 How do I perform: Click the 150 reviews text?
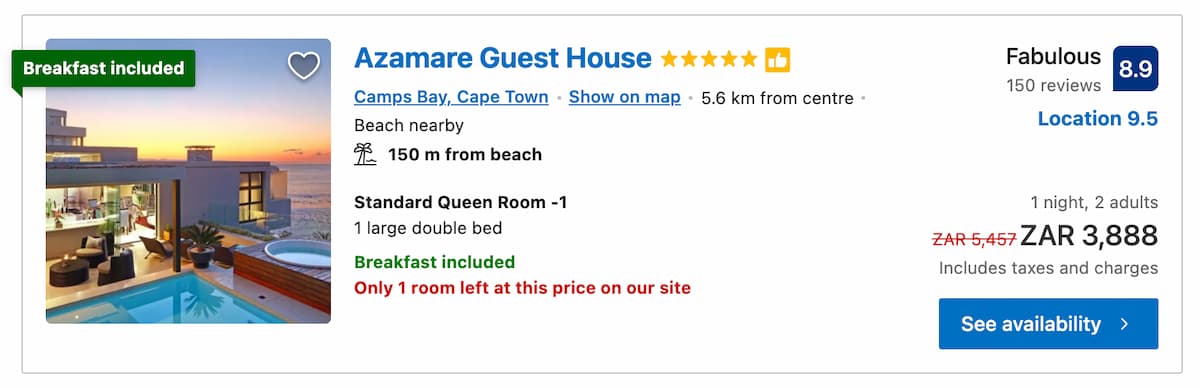click(1054, 85)
